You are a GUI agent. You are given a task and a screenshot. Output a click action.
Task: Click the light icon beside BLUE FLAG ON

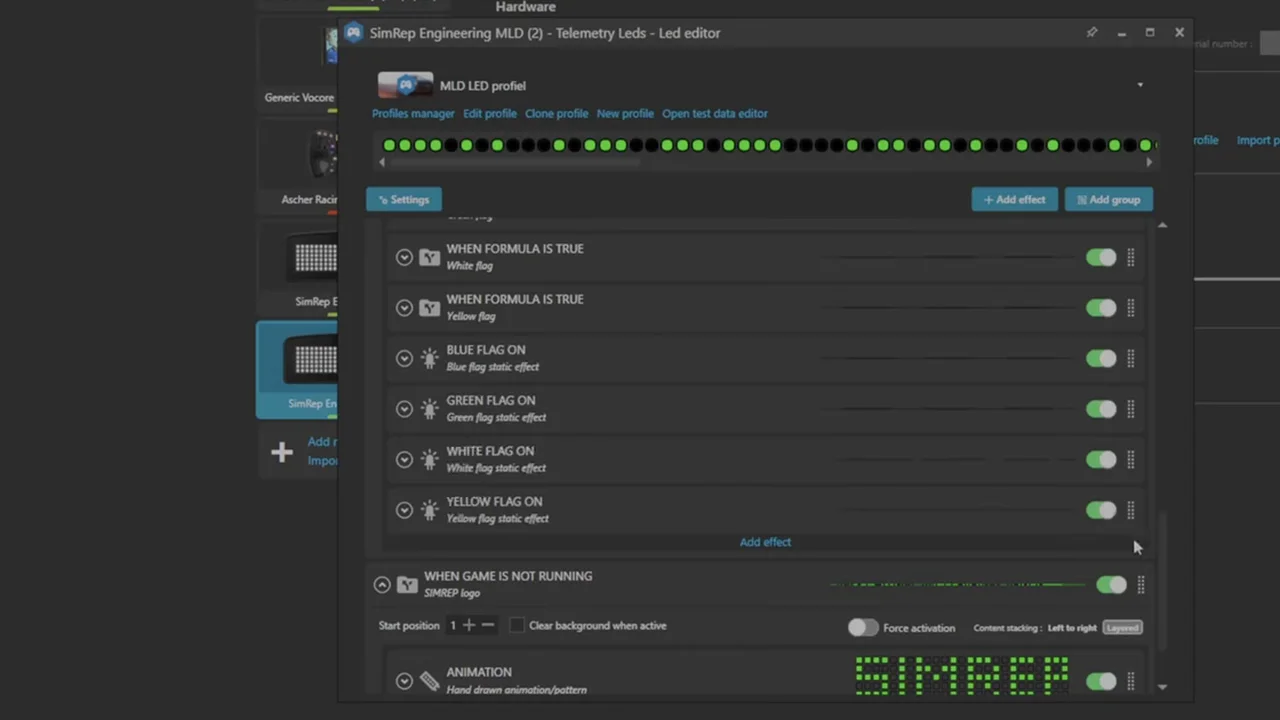(429, 358)
